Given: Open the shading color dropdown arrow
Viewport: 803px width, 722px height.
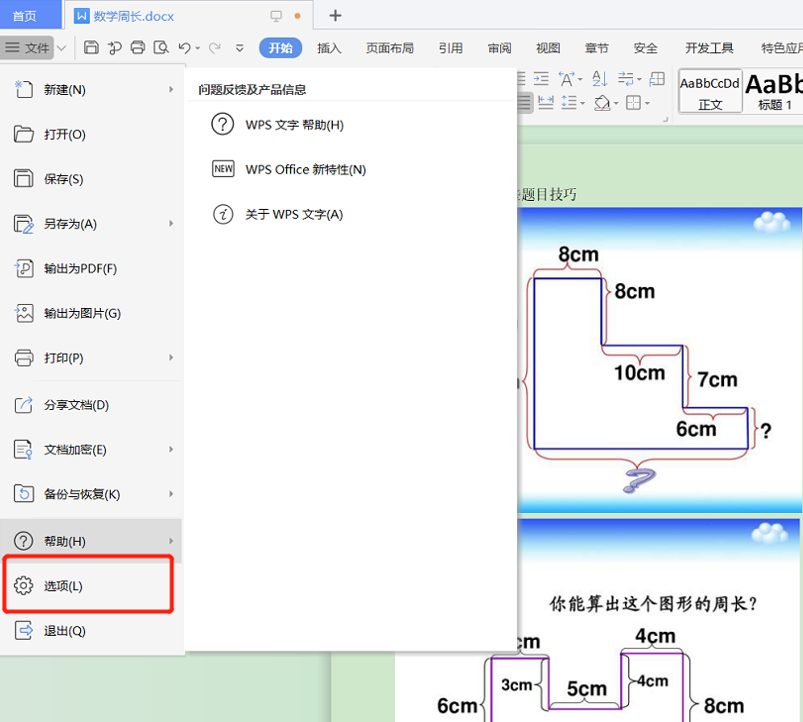Looking at the screenshot, I should [x=616, y=104].
